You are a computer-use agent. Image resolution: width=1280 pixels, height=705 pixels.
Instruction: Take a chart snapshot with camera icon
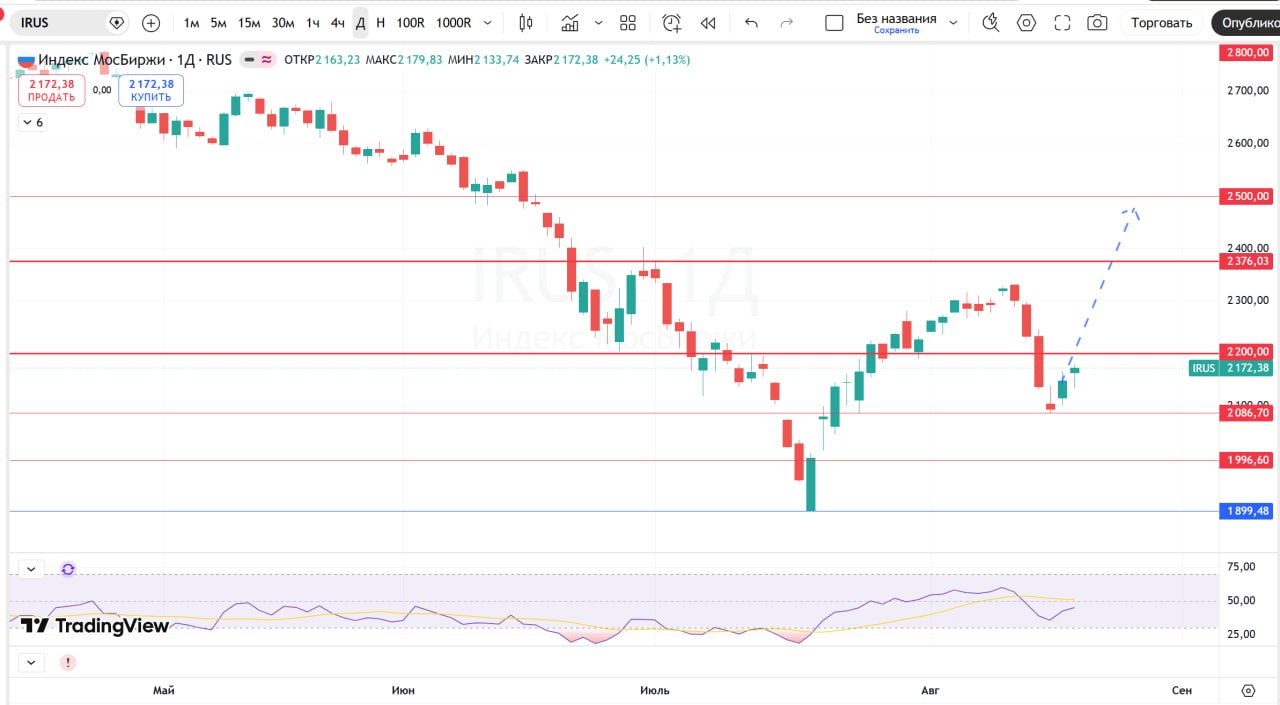pyautogui.click(x=1097, y=22)
